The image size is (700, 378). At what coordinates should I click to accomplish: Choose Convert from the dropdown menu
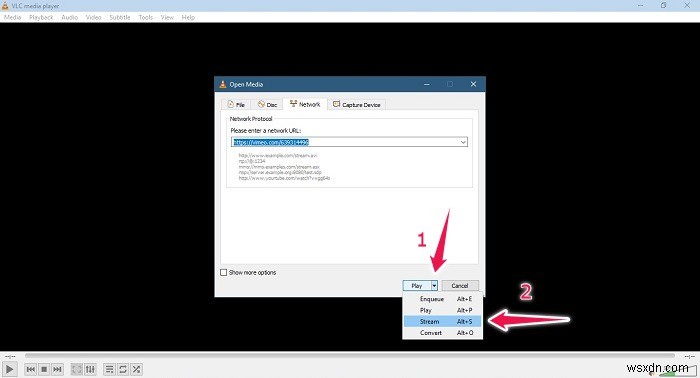pos(442,333)
